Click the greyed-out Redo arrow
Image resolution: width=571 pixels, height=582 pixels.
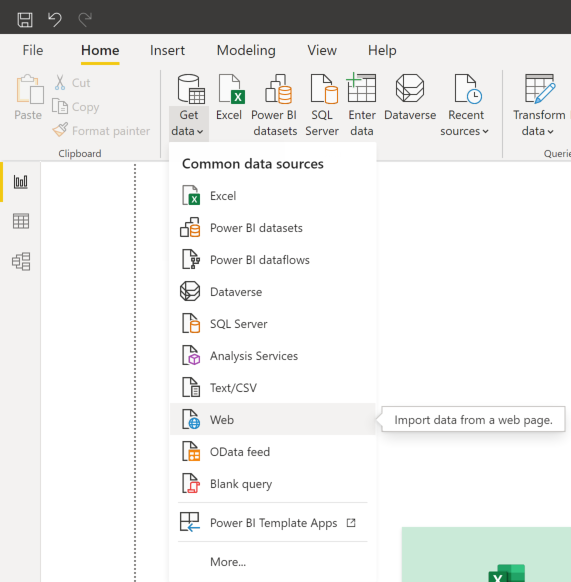click(x=85, y=19)
